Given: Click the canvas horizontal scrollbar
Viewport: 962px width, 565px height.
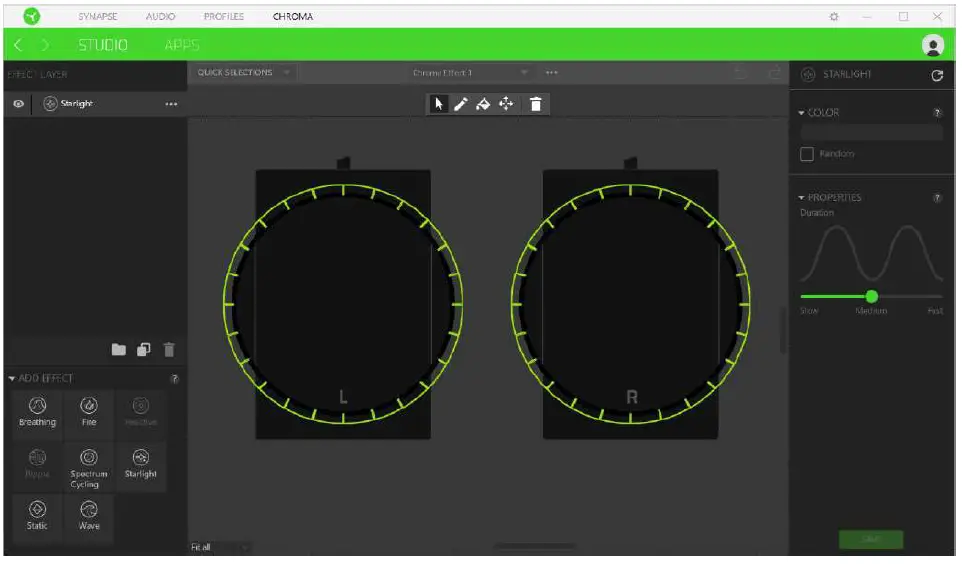Looking at the screenshot, I should tap(535, 545).
